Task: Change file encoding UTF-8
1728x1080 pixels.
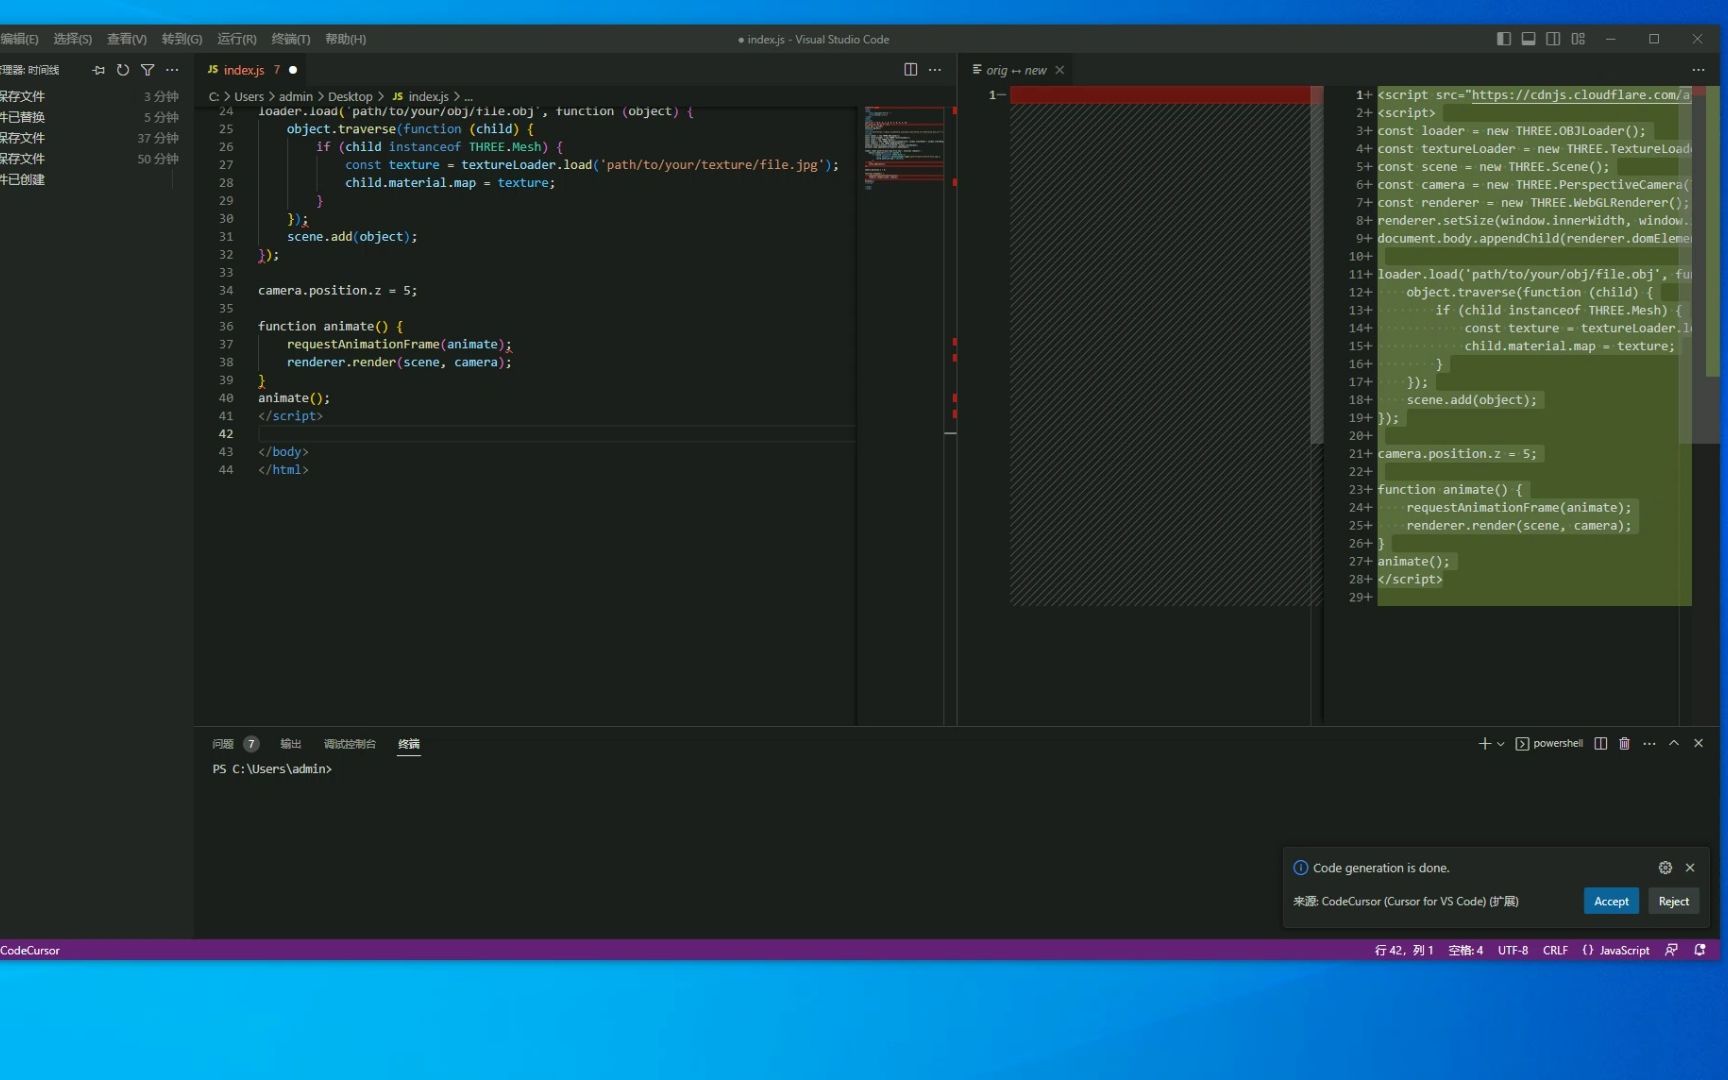Action: click(1512, 950)
